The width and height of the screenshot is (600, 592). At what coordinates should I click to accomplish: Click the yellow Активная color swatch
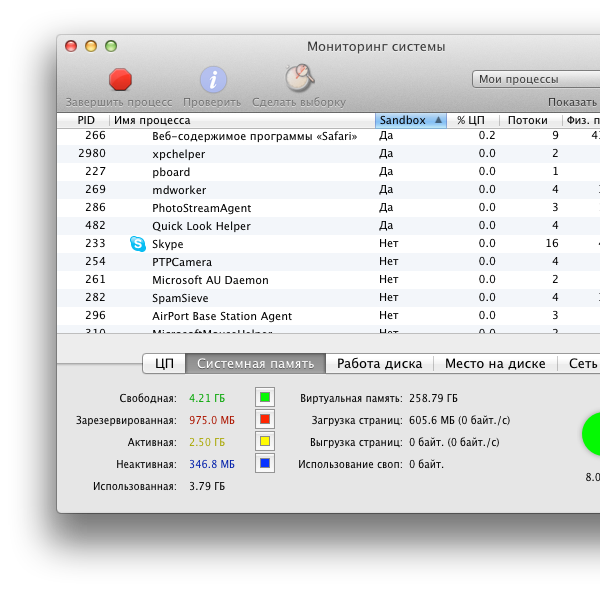[x=265, y=441]
